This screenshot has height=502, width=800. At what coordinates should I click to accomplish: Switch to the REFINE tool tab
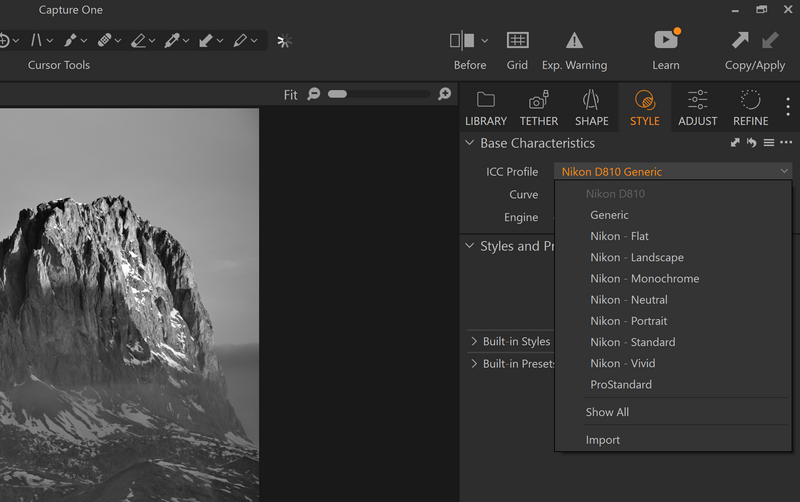click(x=751, y=108)
